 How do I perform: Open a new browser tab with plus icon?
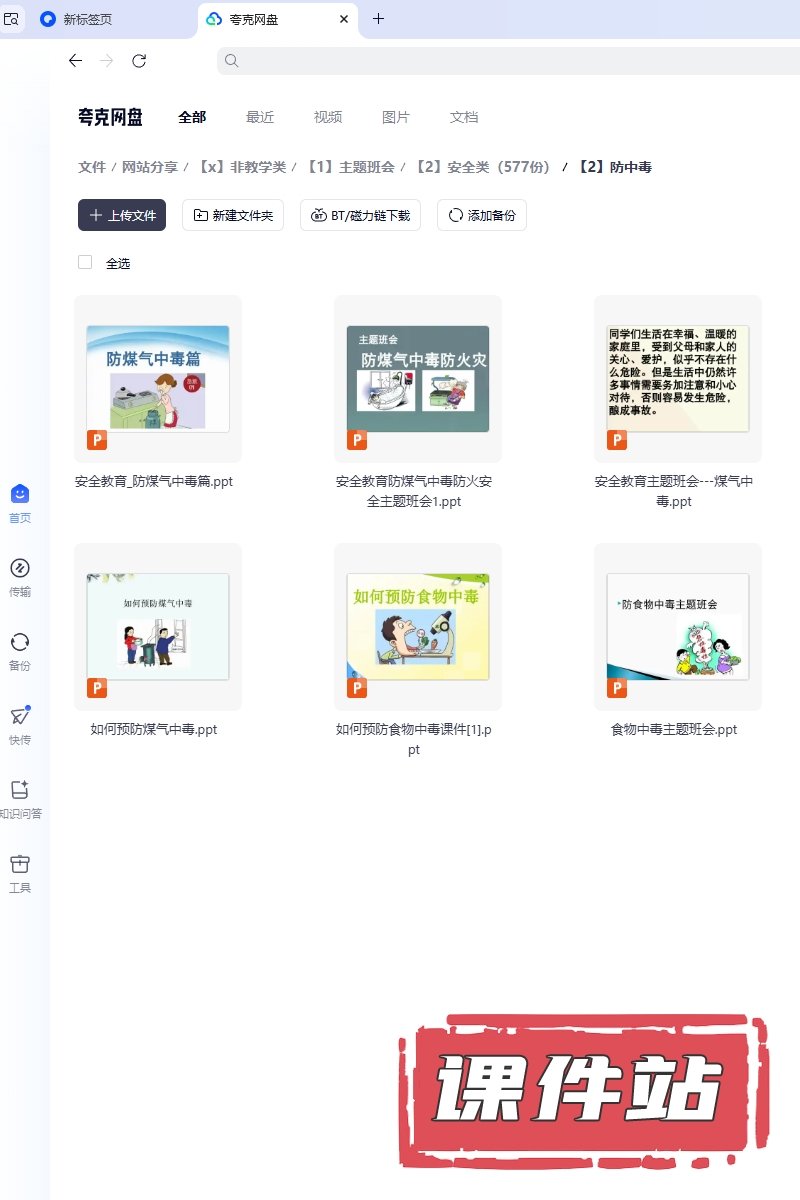[378, 19]
